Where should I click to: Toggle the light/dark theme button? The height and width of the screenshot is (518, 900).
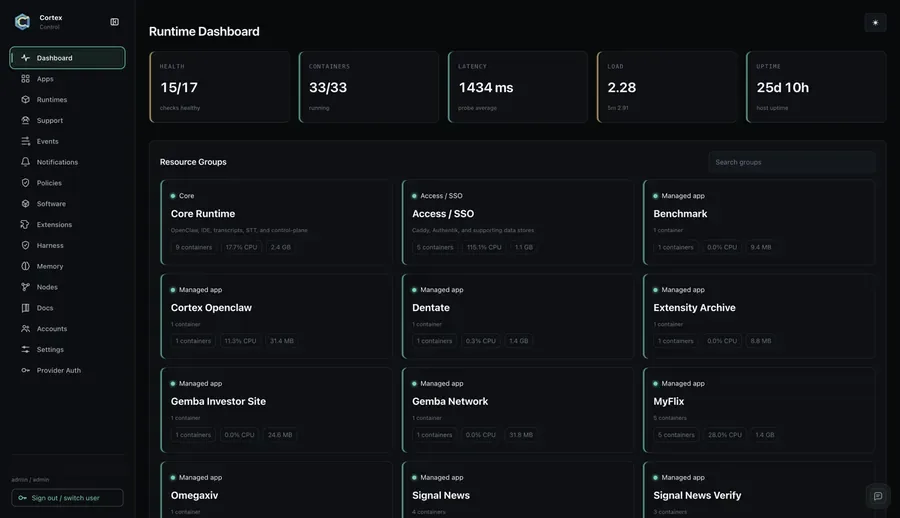point(875,23)
